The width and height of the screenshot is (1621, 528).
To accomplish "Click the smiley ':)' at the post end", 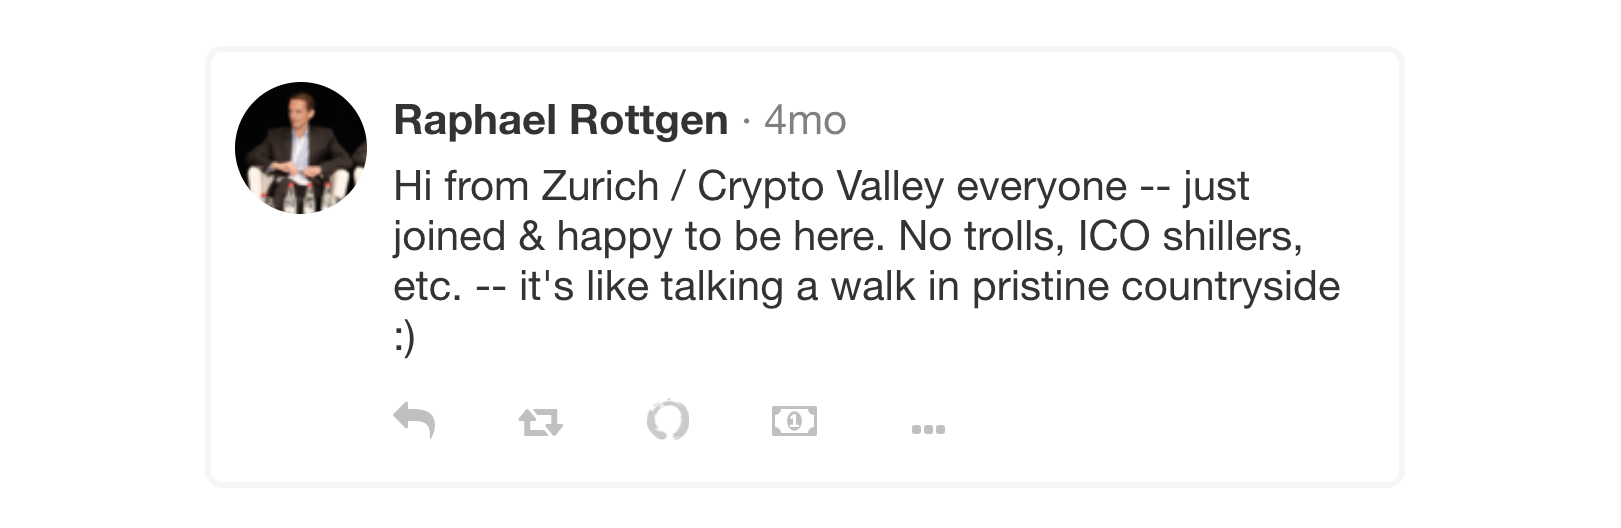I will click(x=404, y=338).
